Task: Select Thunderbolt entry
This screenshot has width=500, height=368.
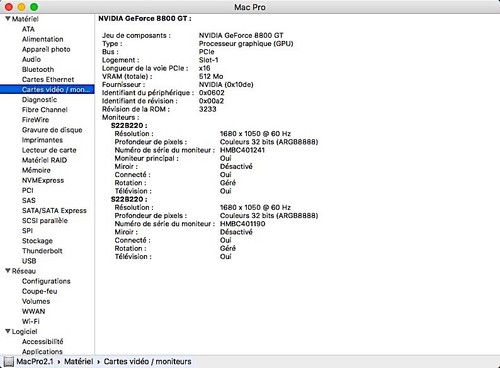Action: [42, 251]
